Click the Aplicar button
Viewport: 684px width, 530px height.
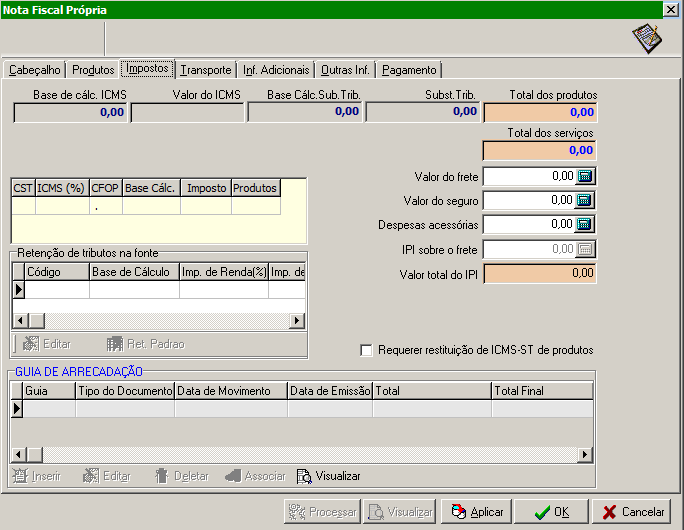(x=476, y=511)
